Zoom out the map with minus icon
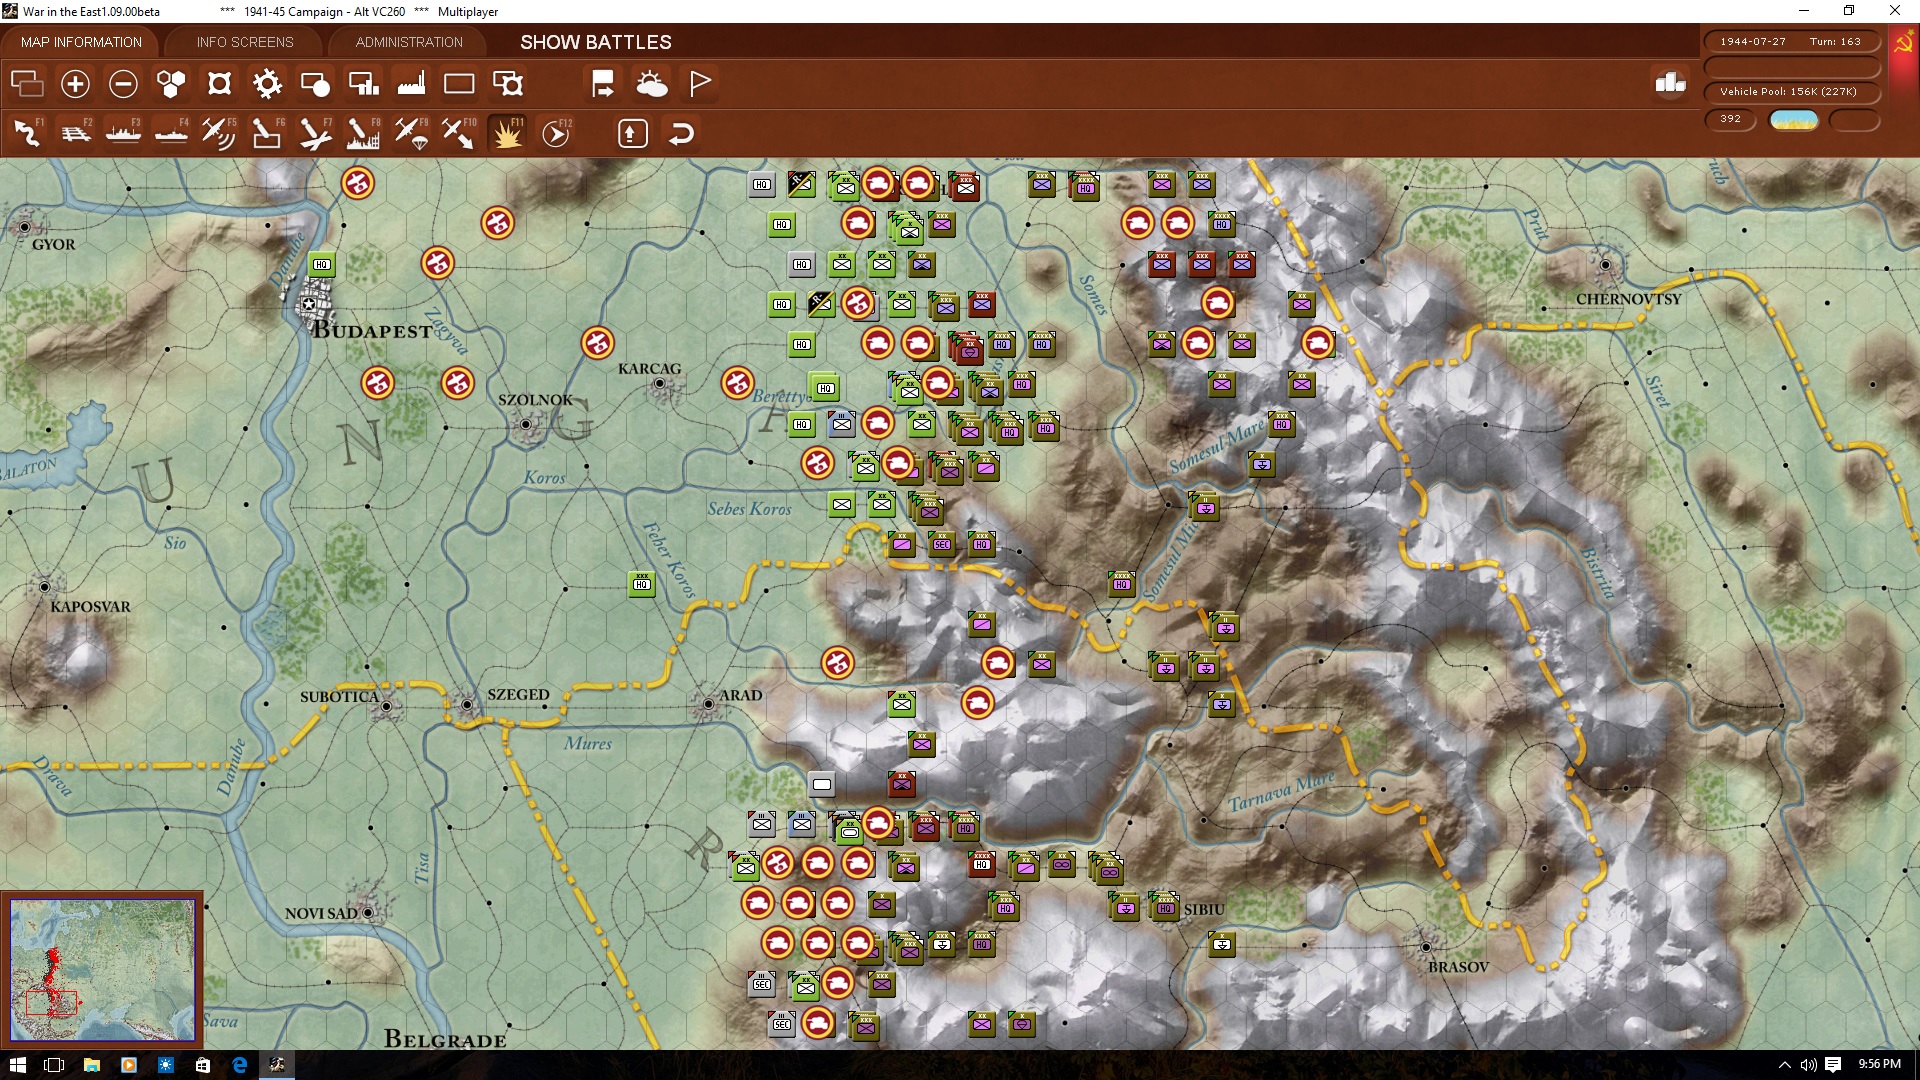1920x1080 pixels. (123, 84)
